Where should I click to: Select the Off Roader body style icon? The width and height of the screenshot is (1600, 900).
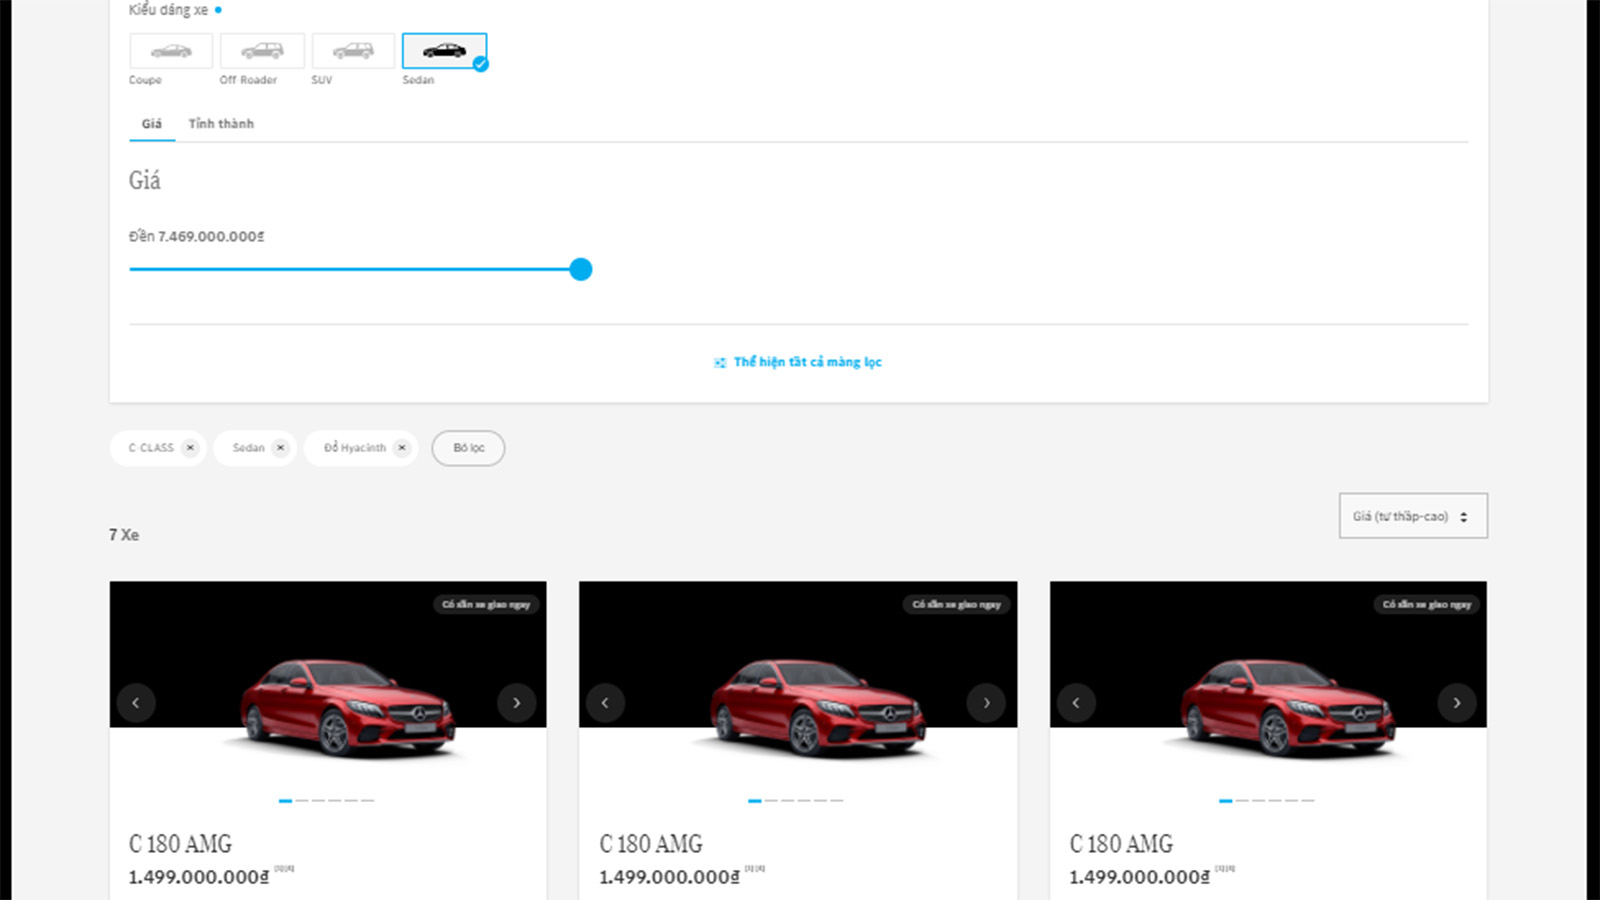262,51
